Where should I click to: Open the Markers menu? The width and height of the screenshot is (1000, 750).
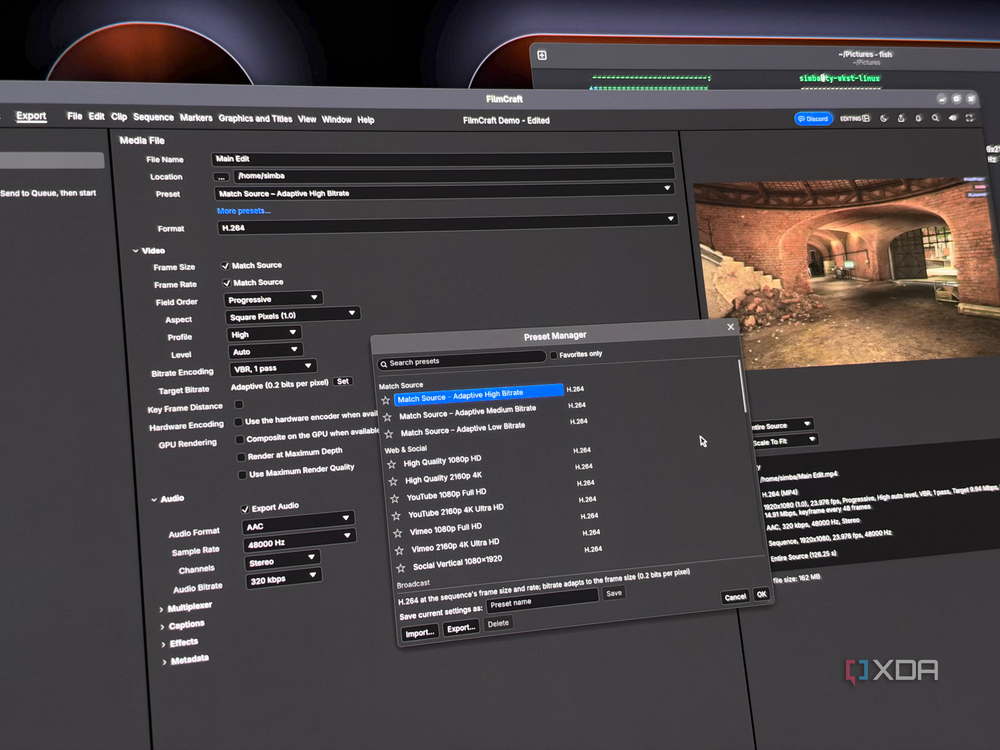pyautogui.click(x=196, y=118)
